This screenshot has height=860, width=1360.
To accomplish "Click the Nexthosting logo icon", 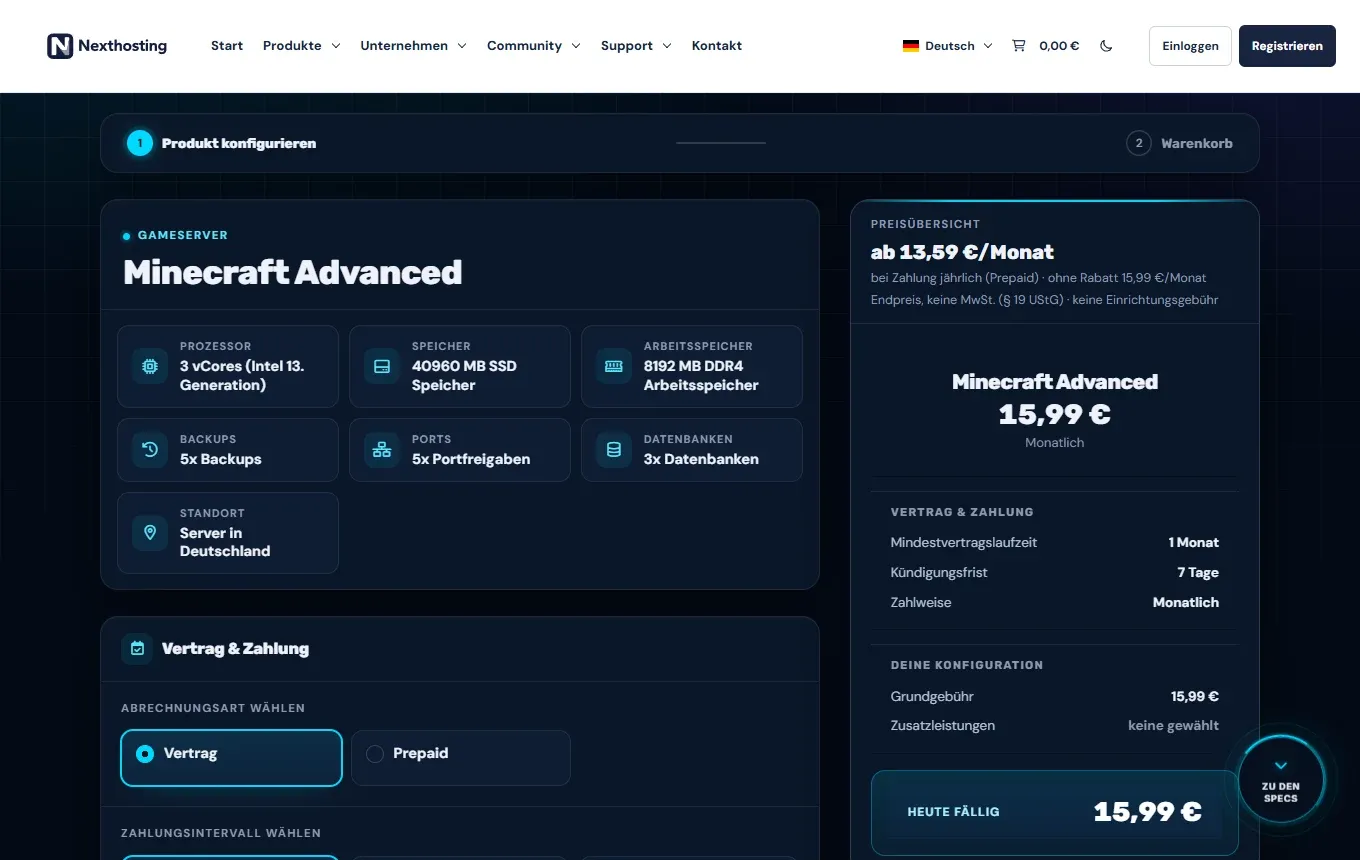I will point(60,46).
